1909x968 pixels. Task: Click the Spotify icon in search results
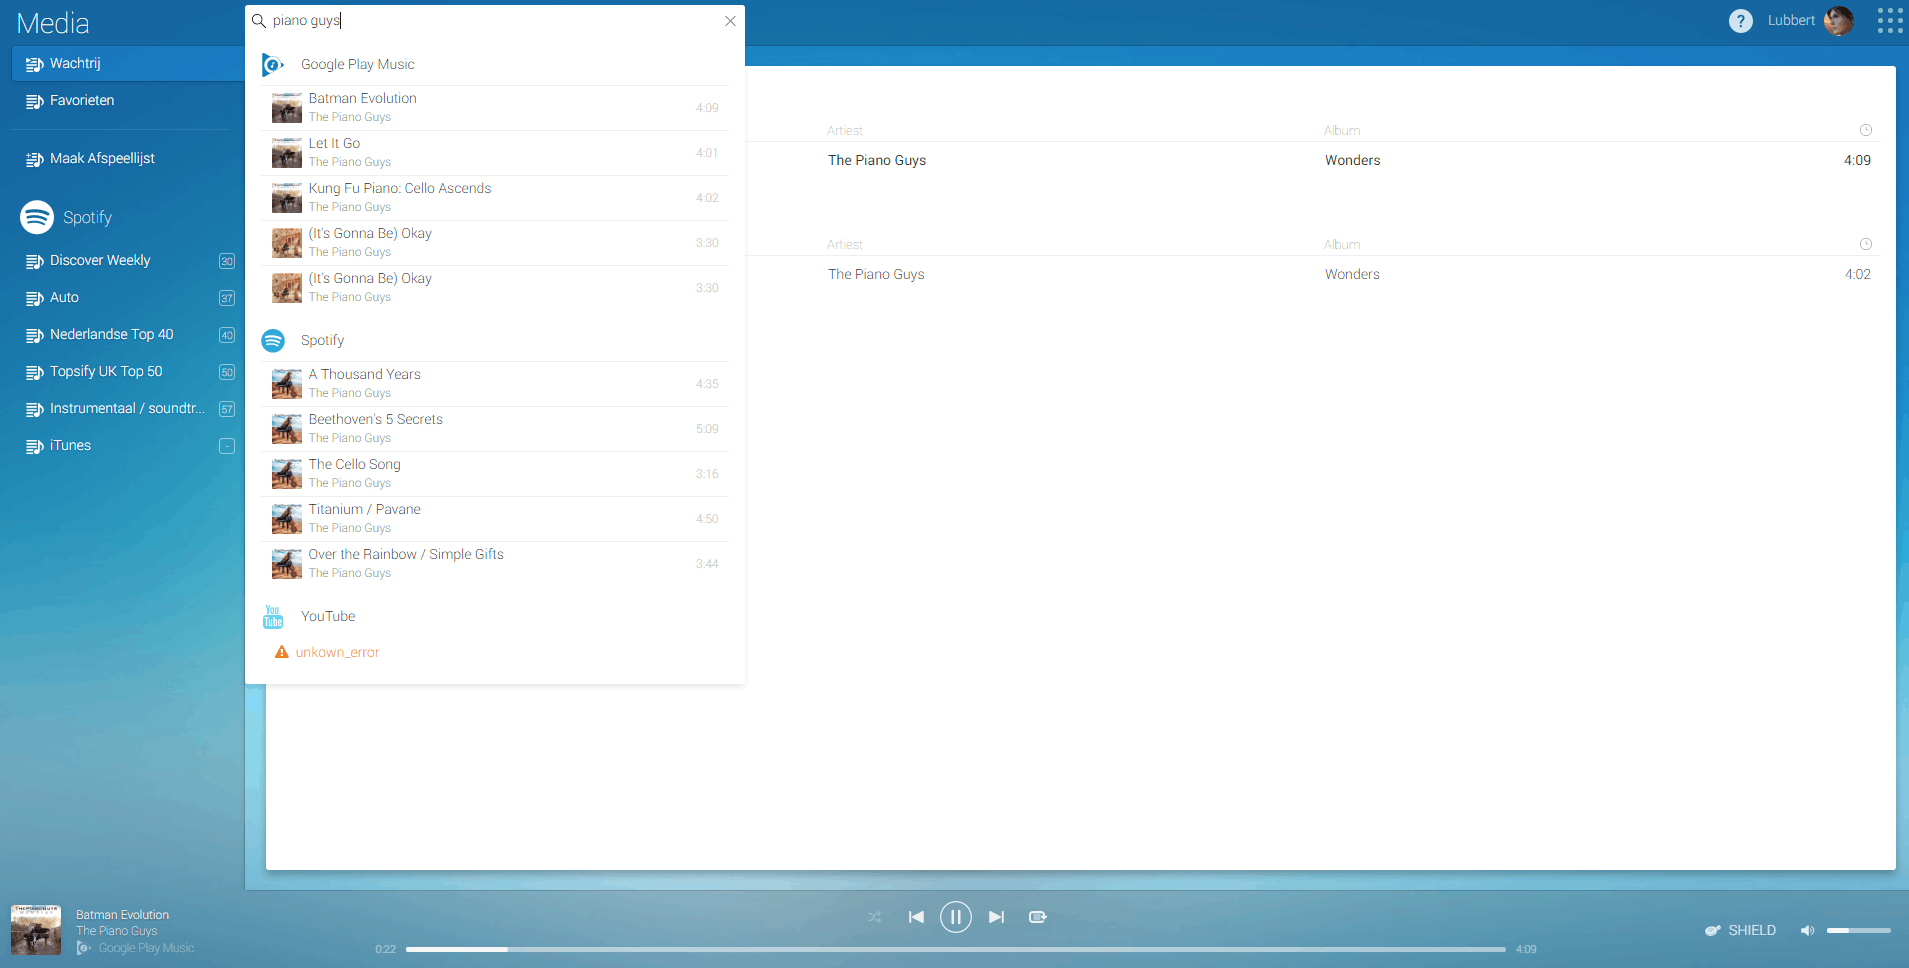click(273, 341)
